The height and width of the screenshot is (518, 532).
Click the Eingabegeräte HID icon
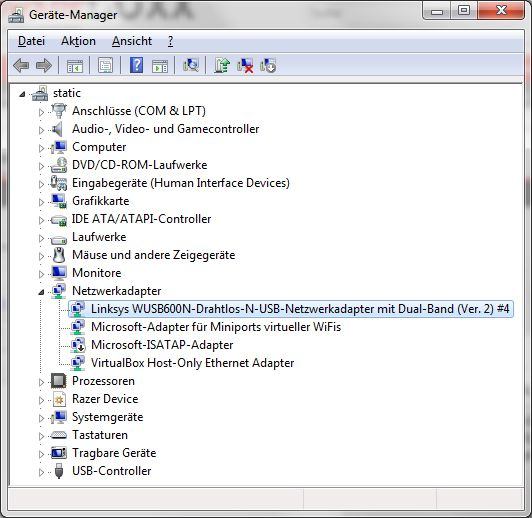(x=59, y=183)
